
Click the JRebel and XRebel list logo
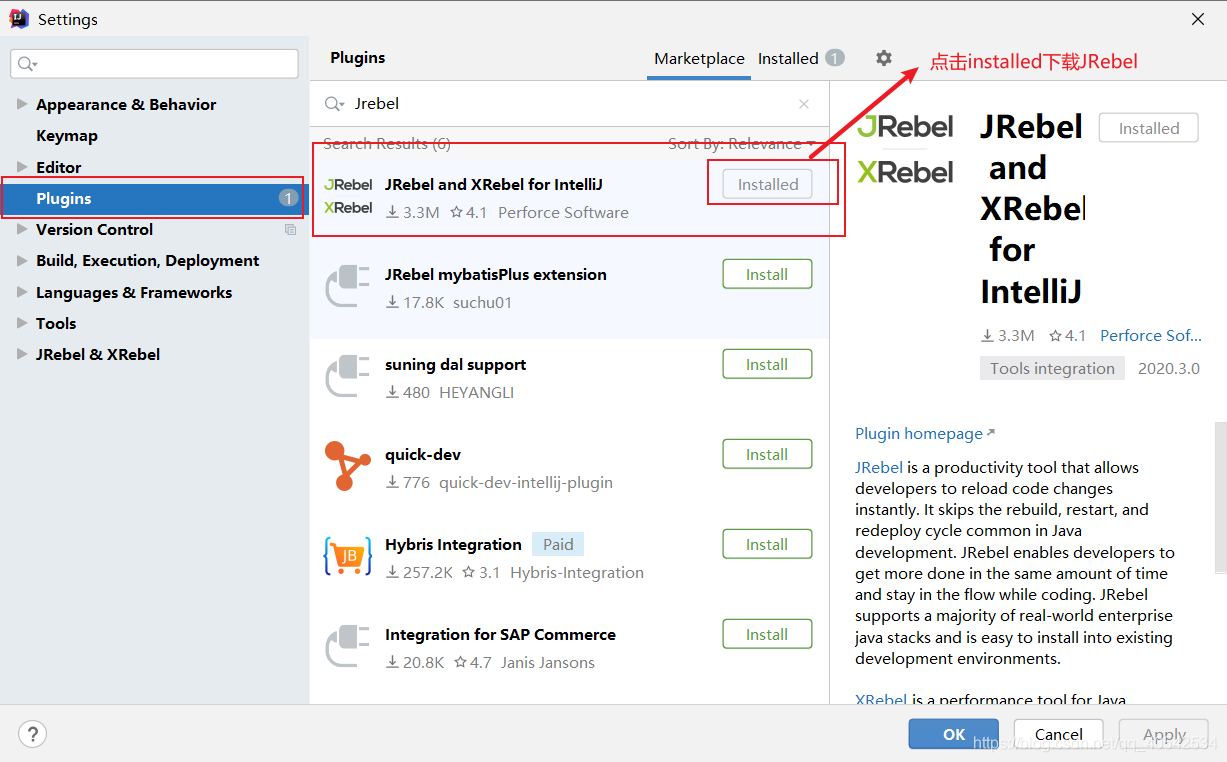point(349,196)
